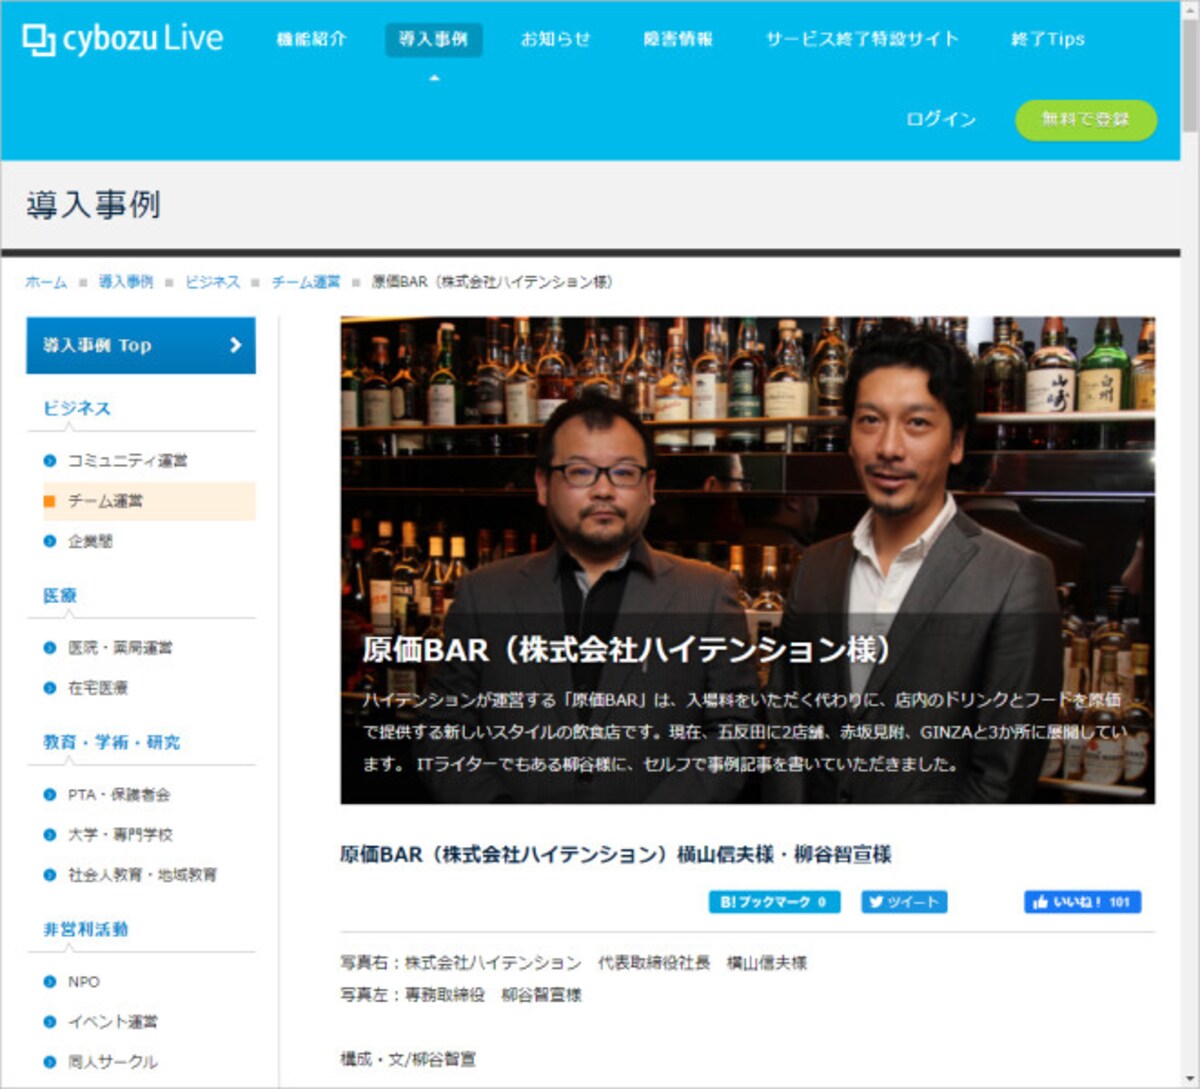Click the 構成・文/柳谷智宣 text
1200x1089 pixels.
408,1059
